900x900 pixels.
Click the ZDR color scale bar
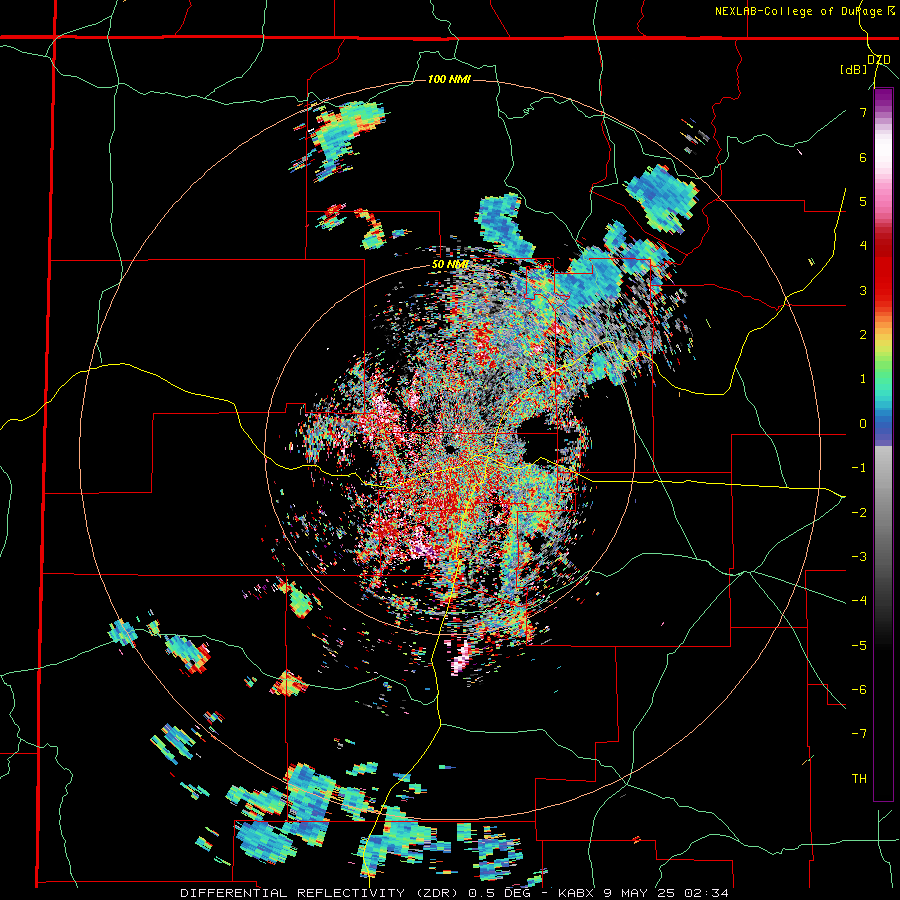[x=883, y=444]
